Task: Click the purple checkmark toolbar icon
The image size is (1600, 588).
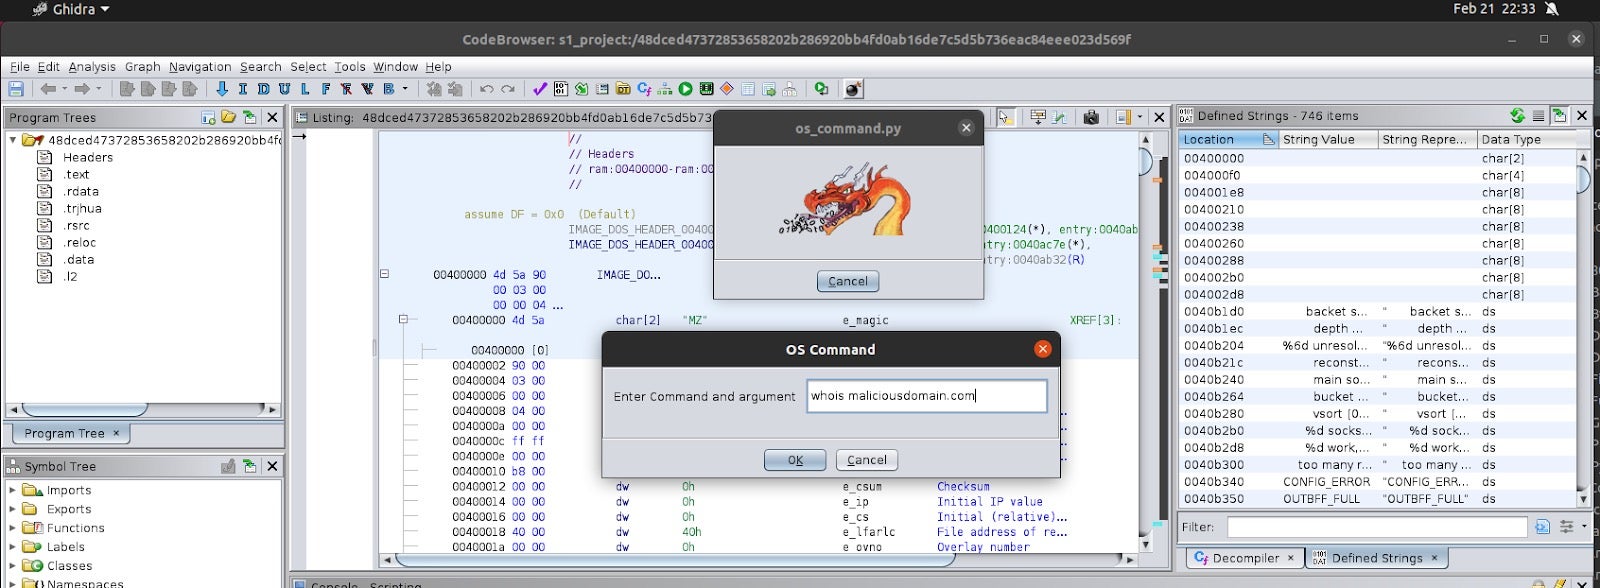Action: point(539,89)
